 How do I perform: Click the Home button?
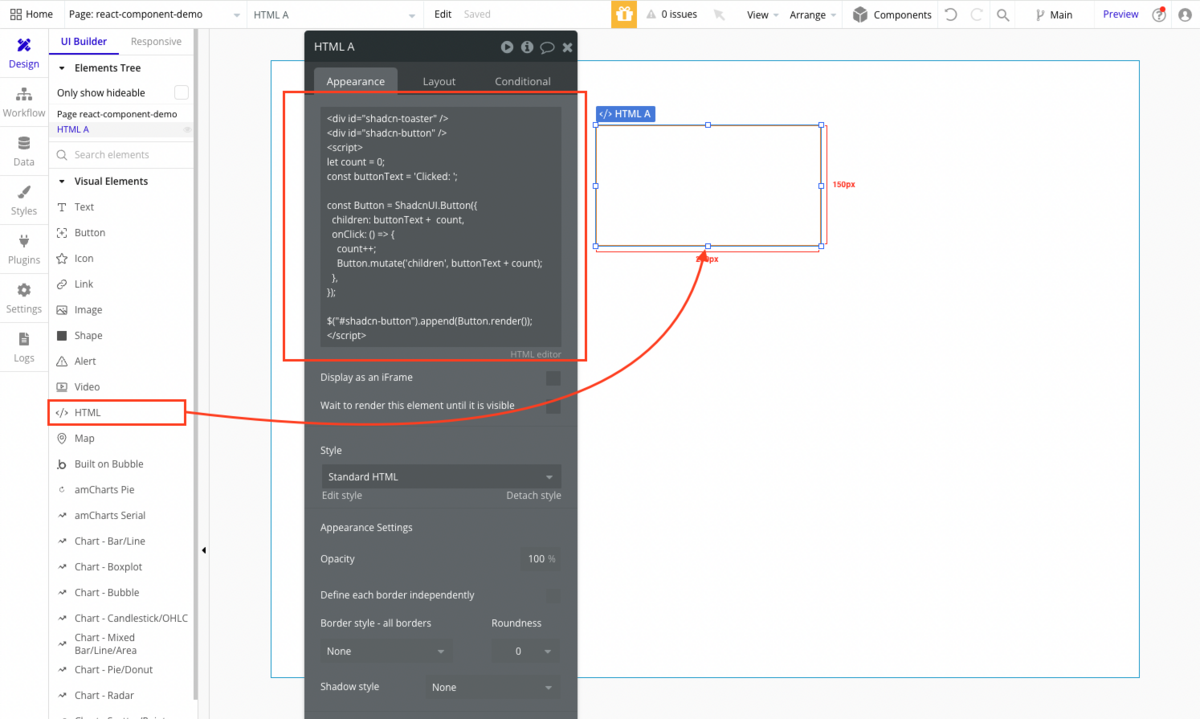[x=31, y=14]
